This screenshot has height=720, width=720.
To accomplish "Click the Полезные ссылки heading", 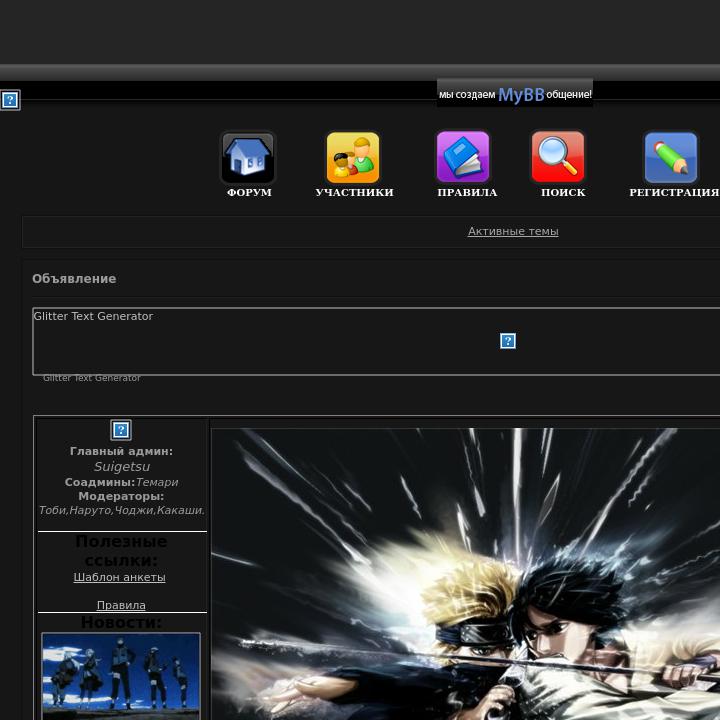I will coord(121,551).
